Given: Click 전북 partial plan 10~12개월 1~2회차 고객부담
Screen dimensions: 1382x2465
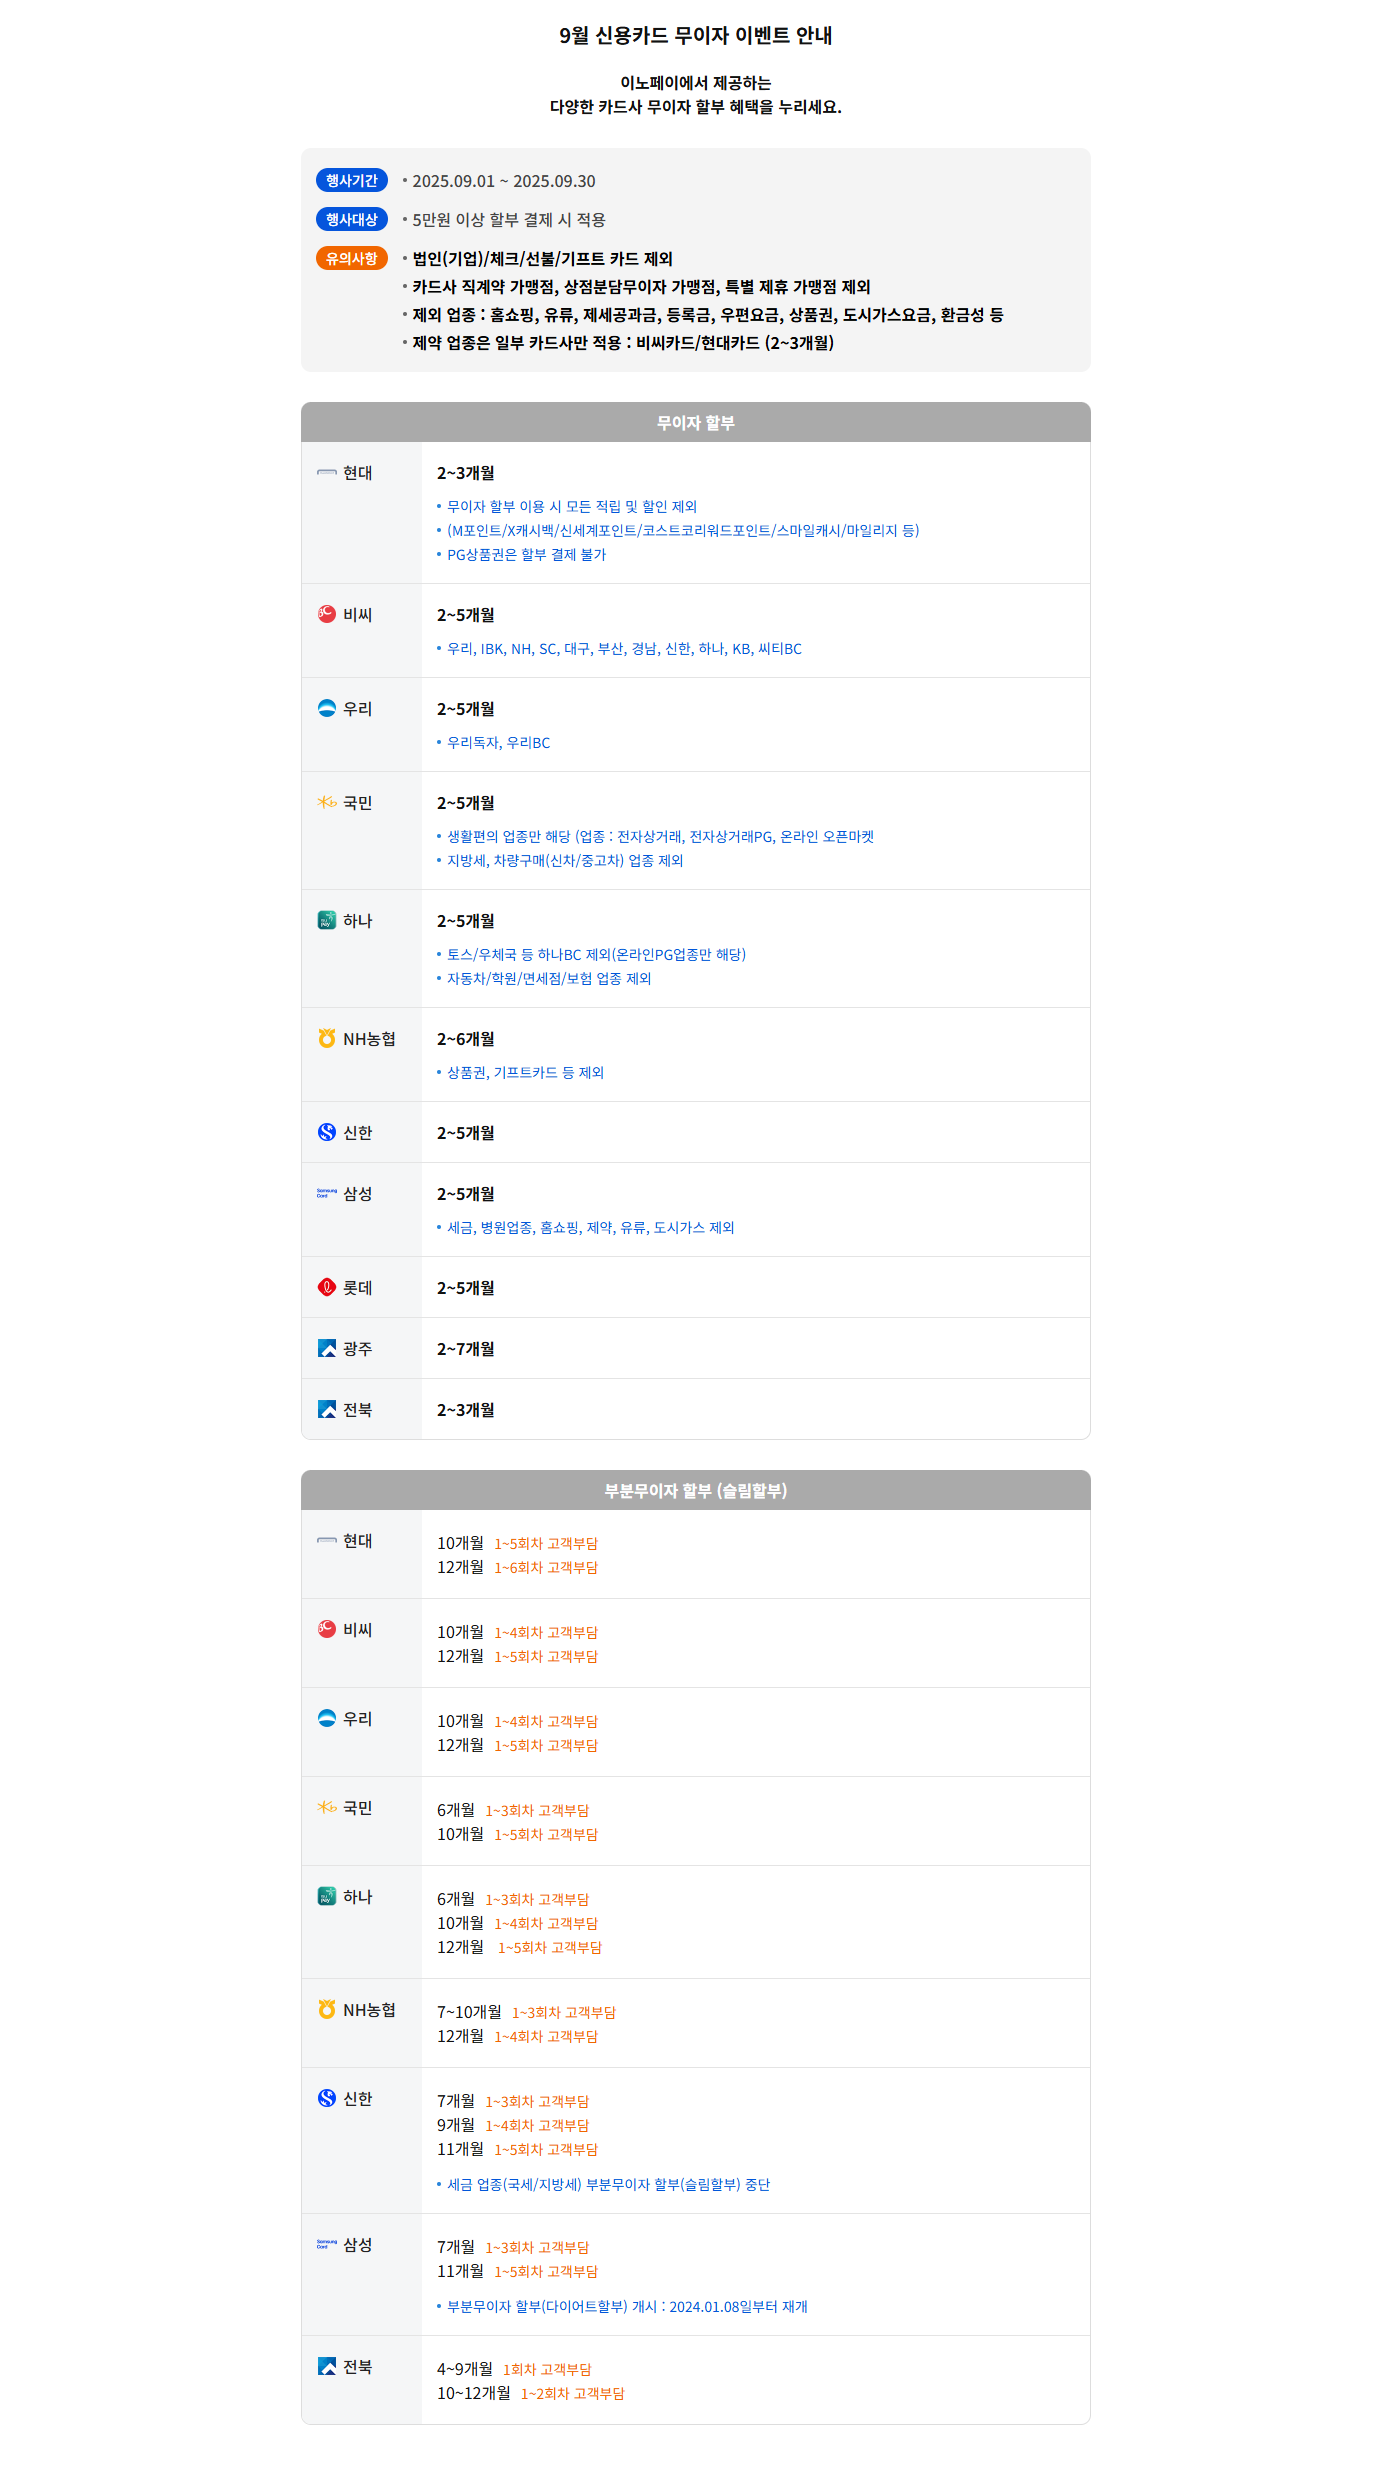Looking at the screenshot, I should [x=531, y=2393].
